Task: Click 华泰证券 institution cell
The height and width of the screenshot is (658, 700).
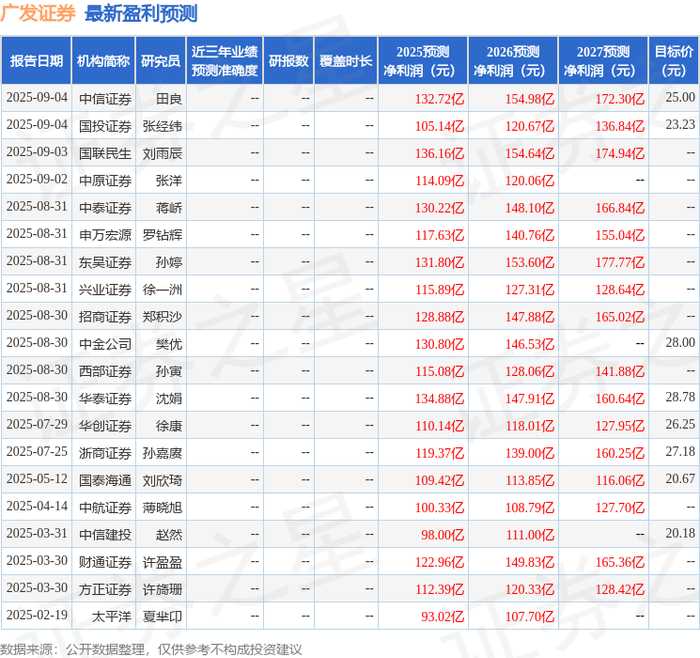Action: pyautogui.click(x=105, y=398)
